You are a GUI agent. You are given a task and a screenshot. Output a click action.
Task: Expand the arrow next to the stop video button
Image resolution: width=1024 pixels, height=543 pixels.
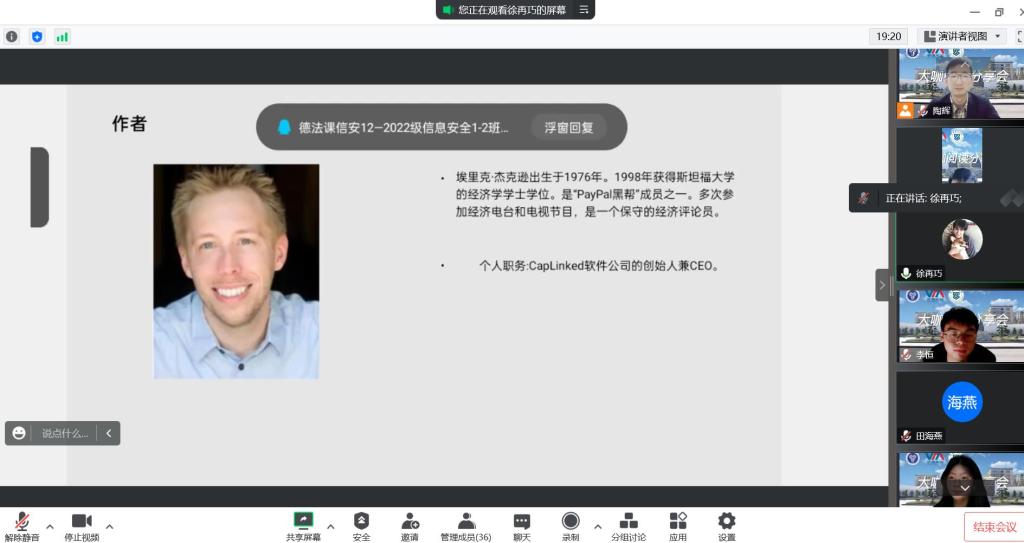[110, 527]
